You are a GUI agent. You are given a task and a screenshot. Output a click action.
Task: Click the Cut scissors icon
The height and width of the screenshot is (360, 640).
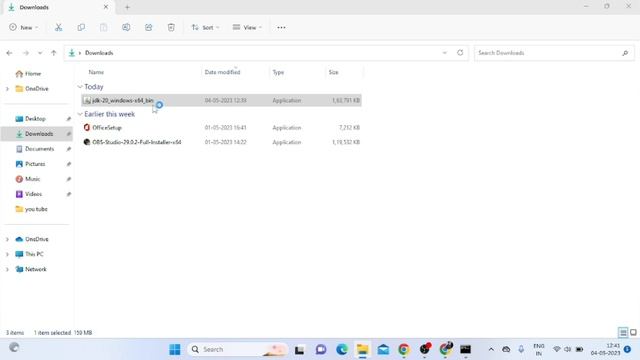click(x=58, y=27)
